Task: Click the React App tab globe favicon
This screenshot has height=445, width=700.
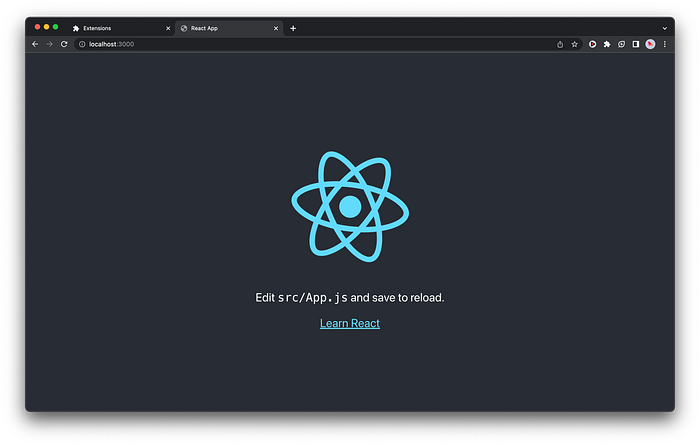Action: (184, 28)
